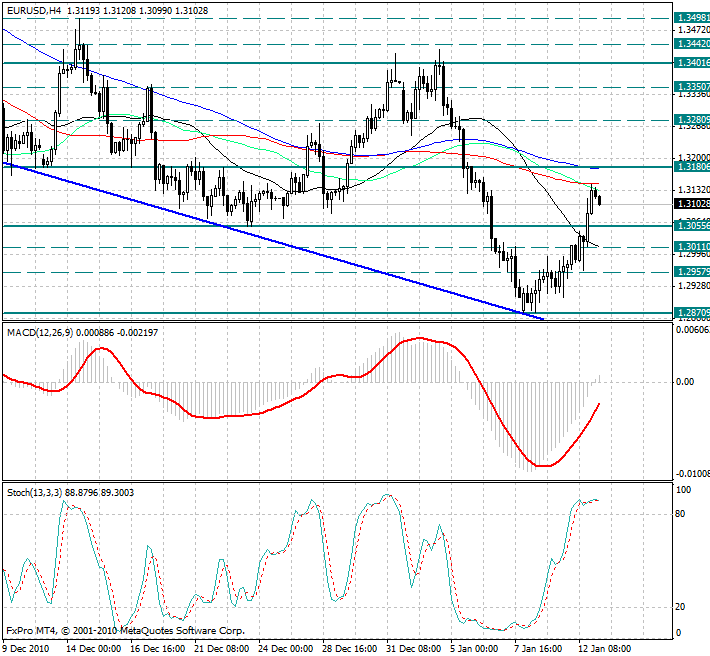Select the 1.3401 horizontal level label
This screenshot has width=710, height=656.
[692, 62]
